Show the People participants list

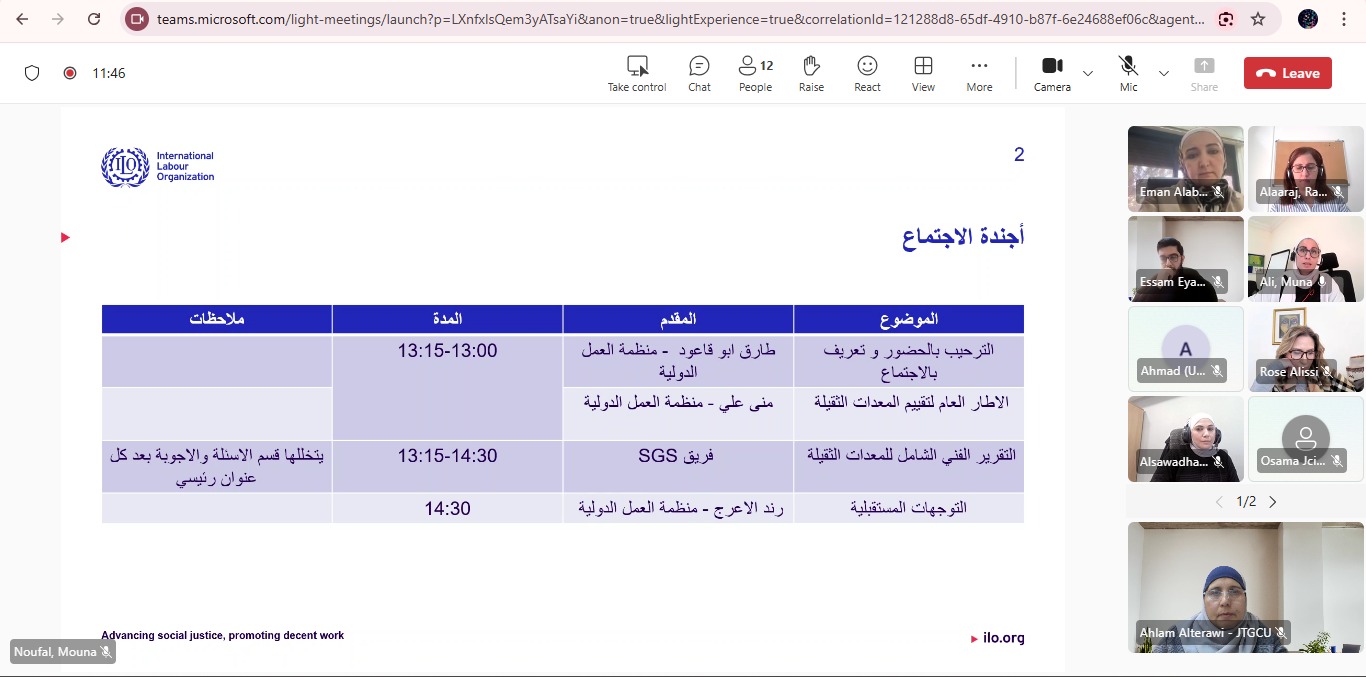[x=755, y=73]
